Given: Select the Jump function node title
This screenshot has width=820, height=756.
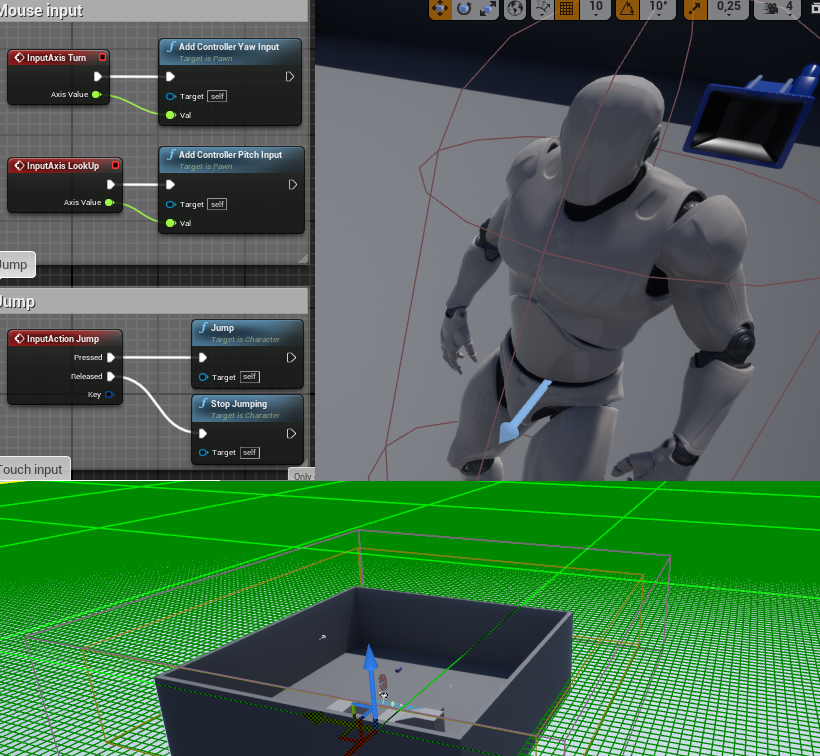Looking at the screenshot, I should tap(222, 328).
